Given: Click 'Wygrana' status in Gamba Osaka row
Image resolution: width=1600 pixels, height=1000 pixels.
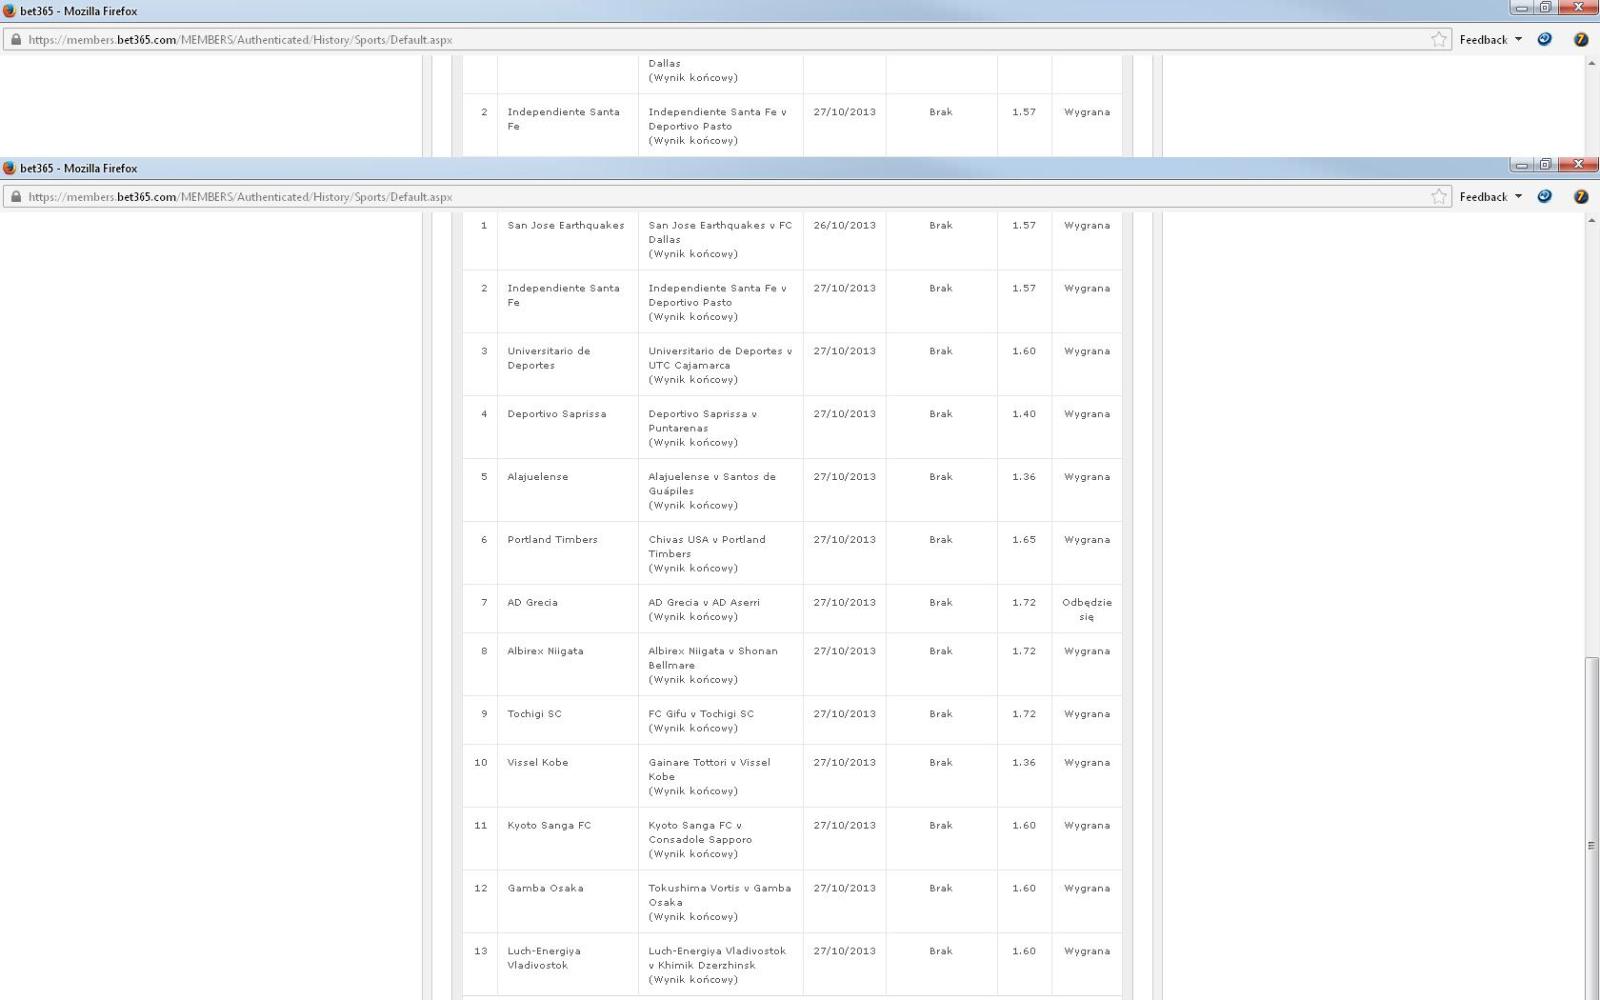Looking at the screenshot, I should pos(1087,888).
